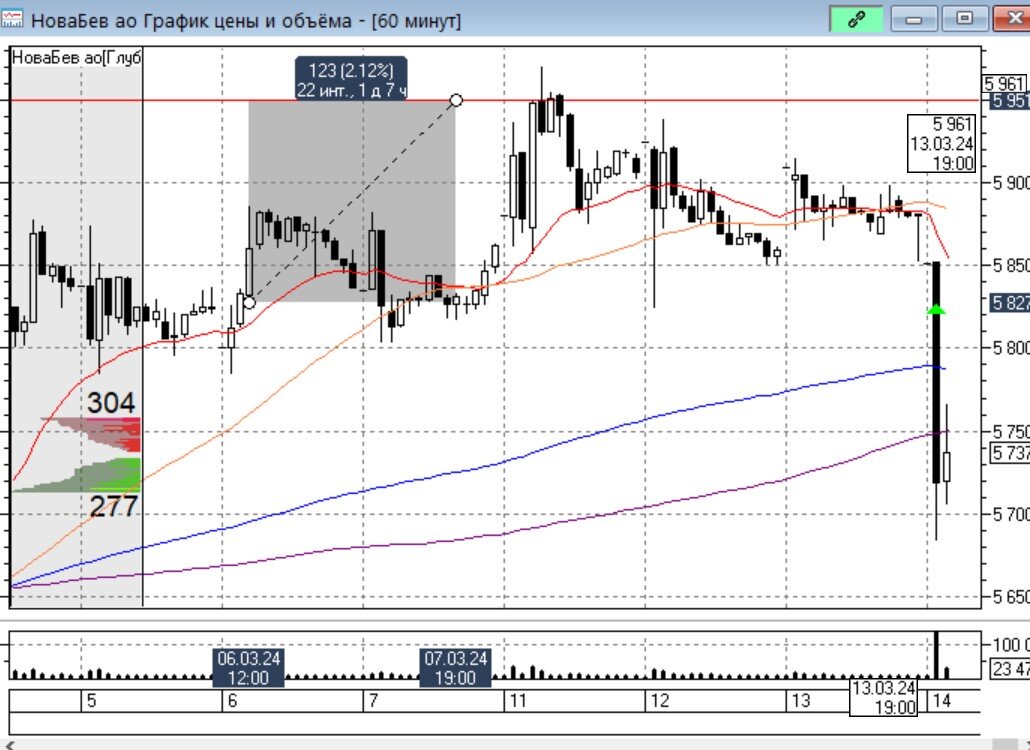Screen dimensions: 1030x750
Task: Click the chart window icon in title bar
Action: [11, 18]
